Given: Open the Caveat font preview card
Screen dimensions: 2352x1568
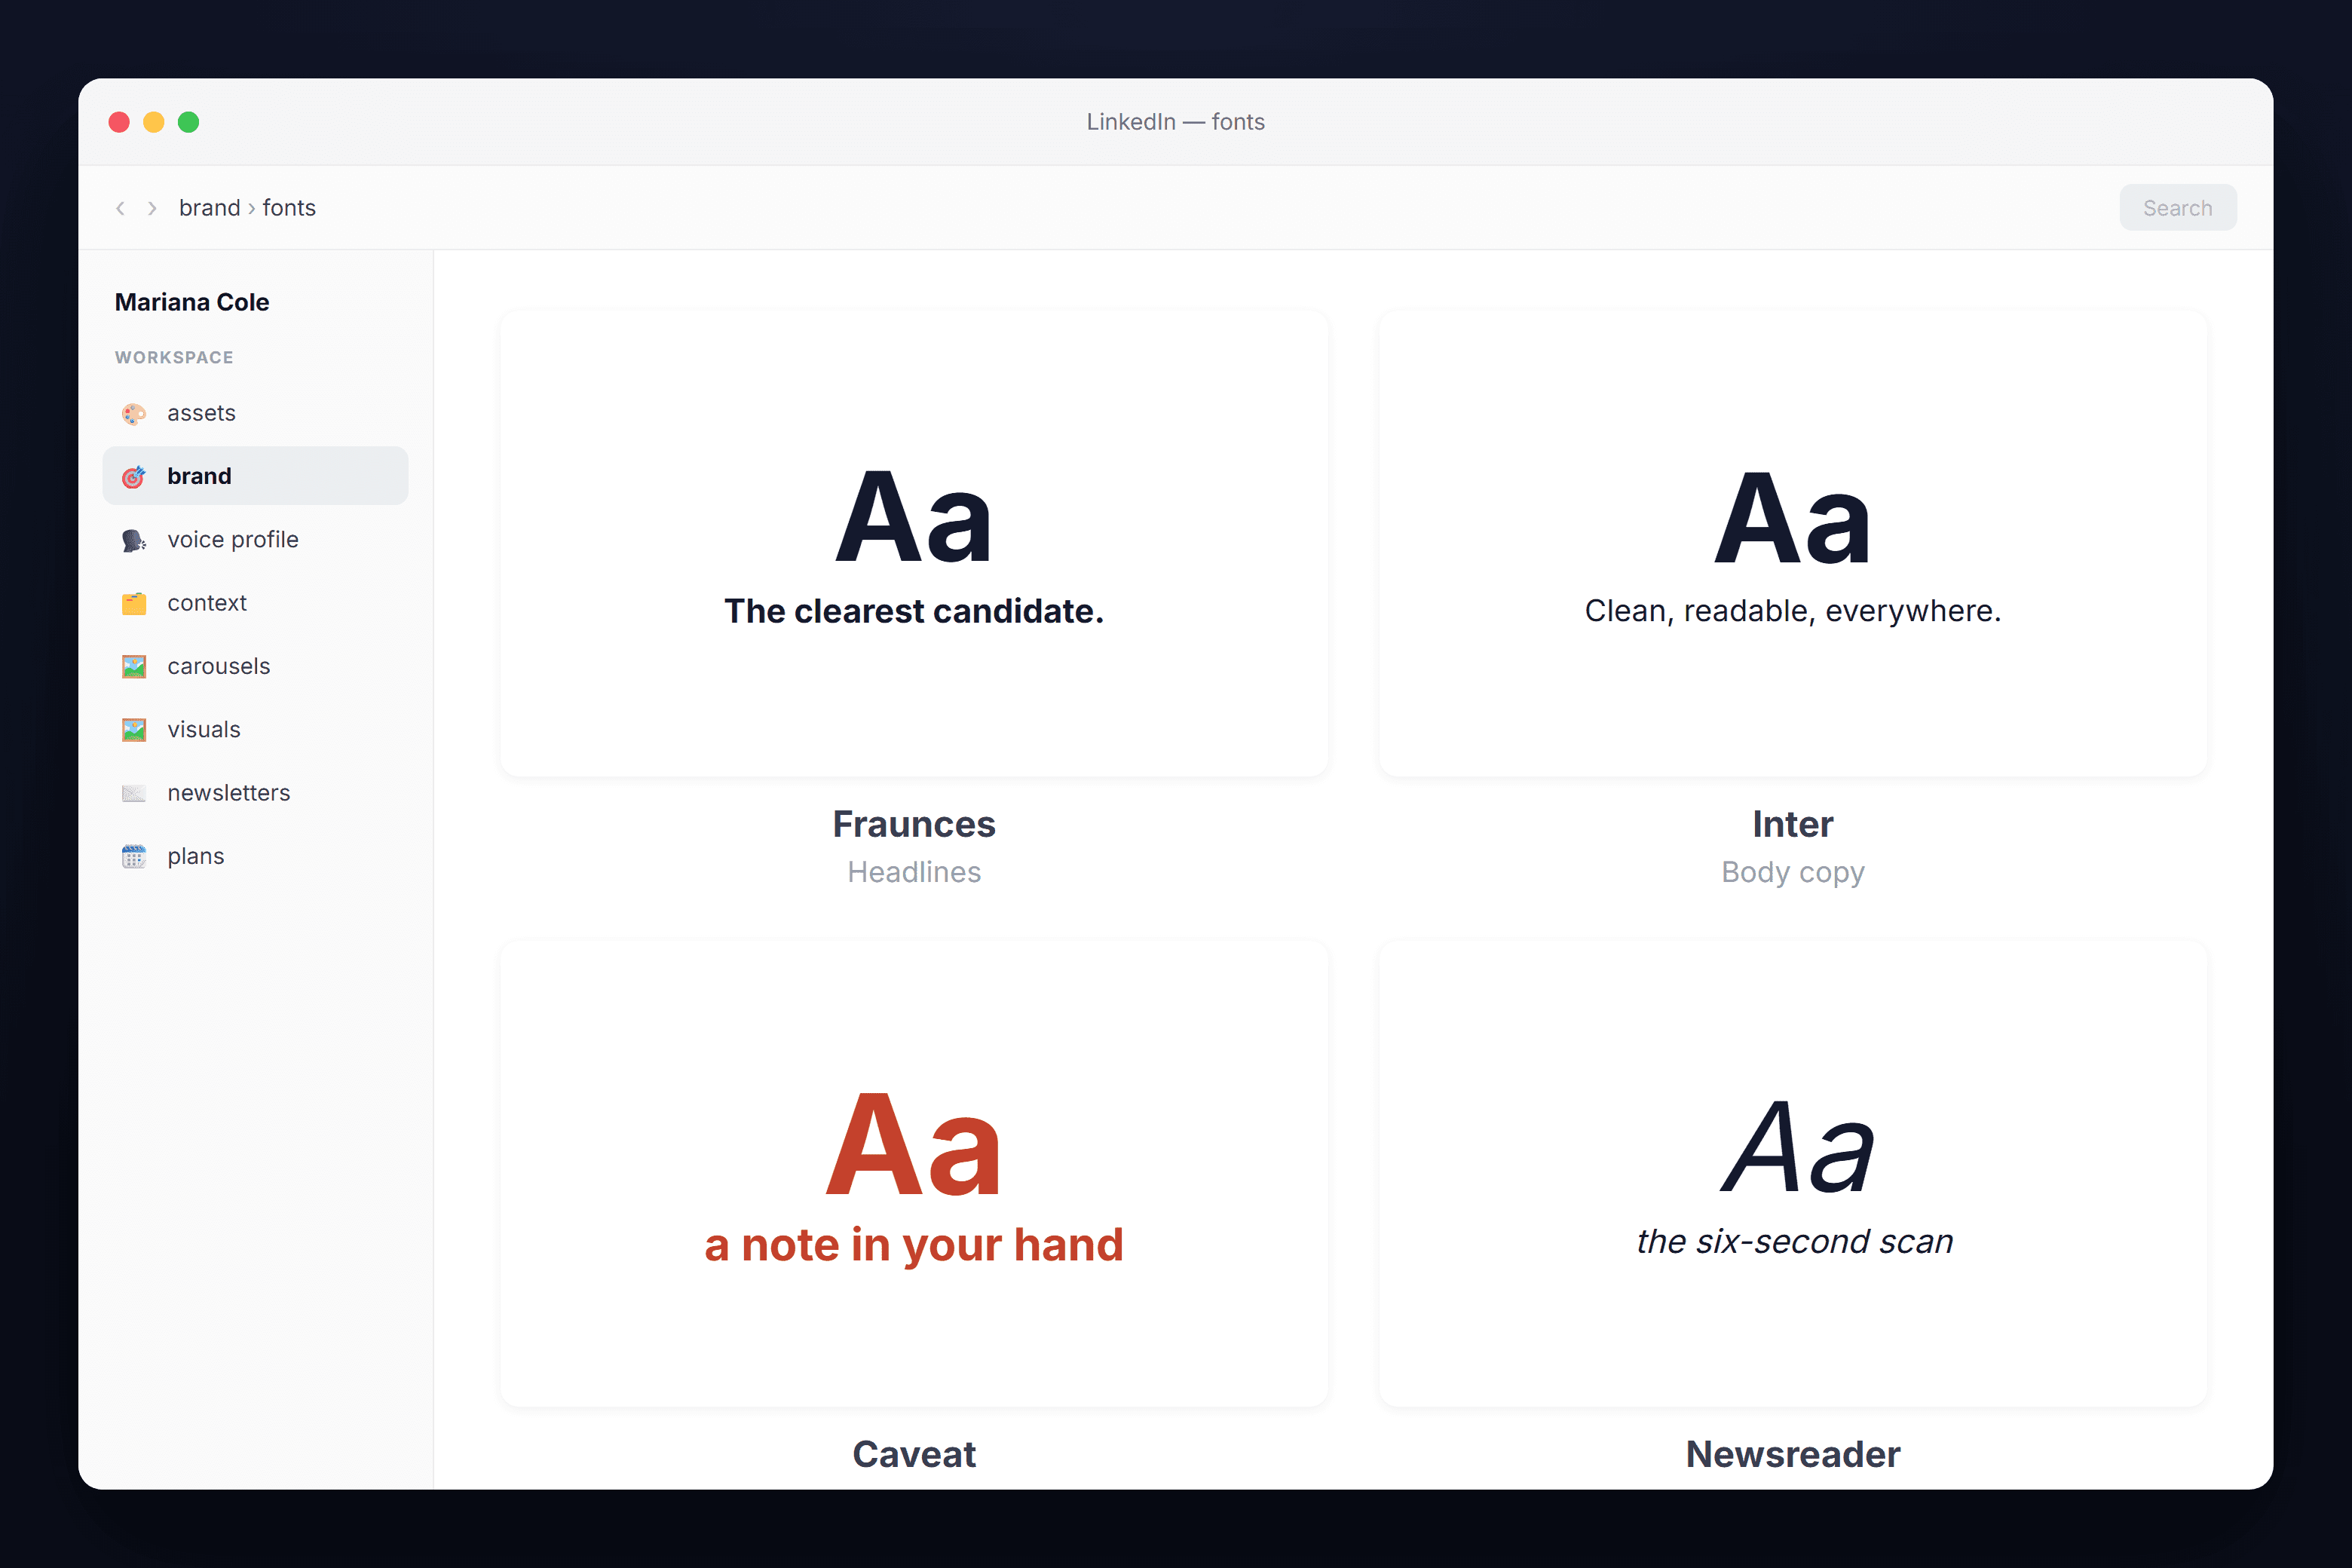Looking at the screenshot, I should click(x=914, y=1173).
